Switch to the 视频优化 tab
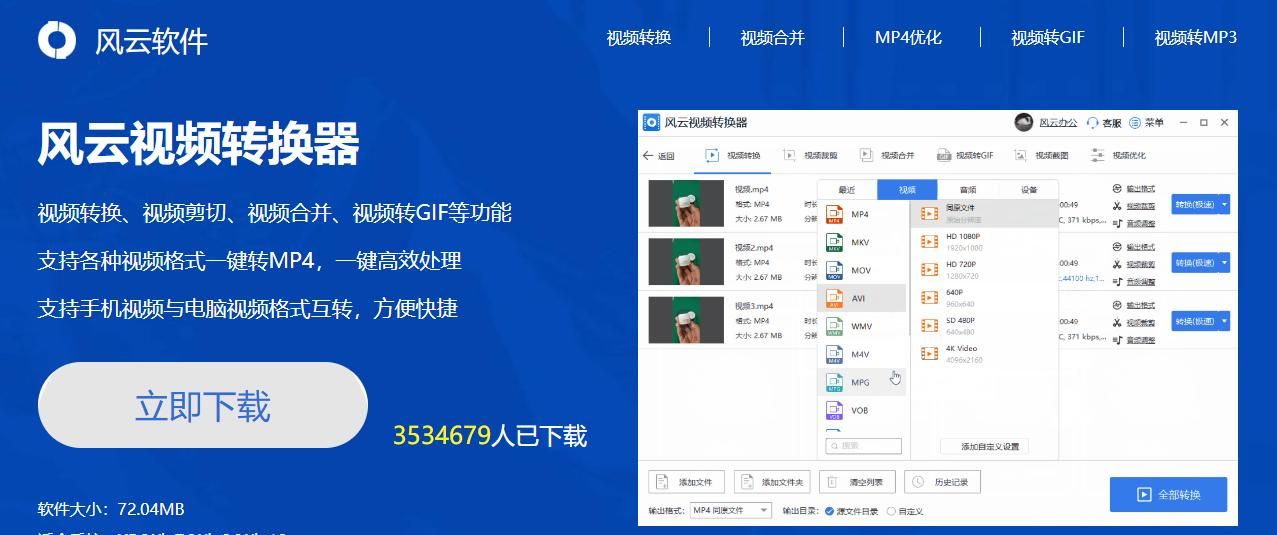Viewport: 1277px width, 535px height. 1119,156
